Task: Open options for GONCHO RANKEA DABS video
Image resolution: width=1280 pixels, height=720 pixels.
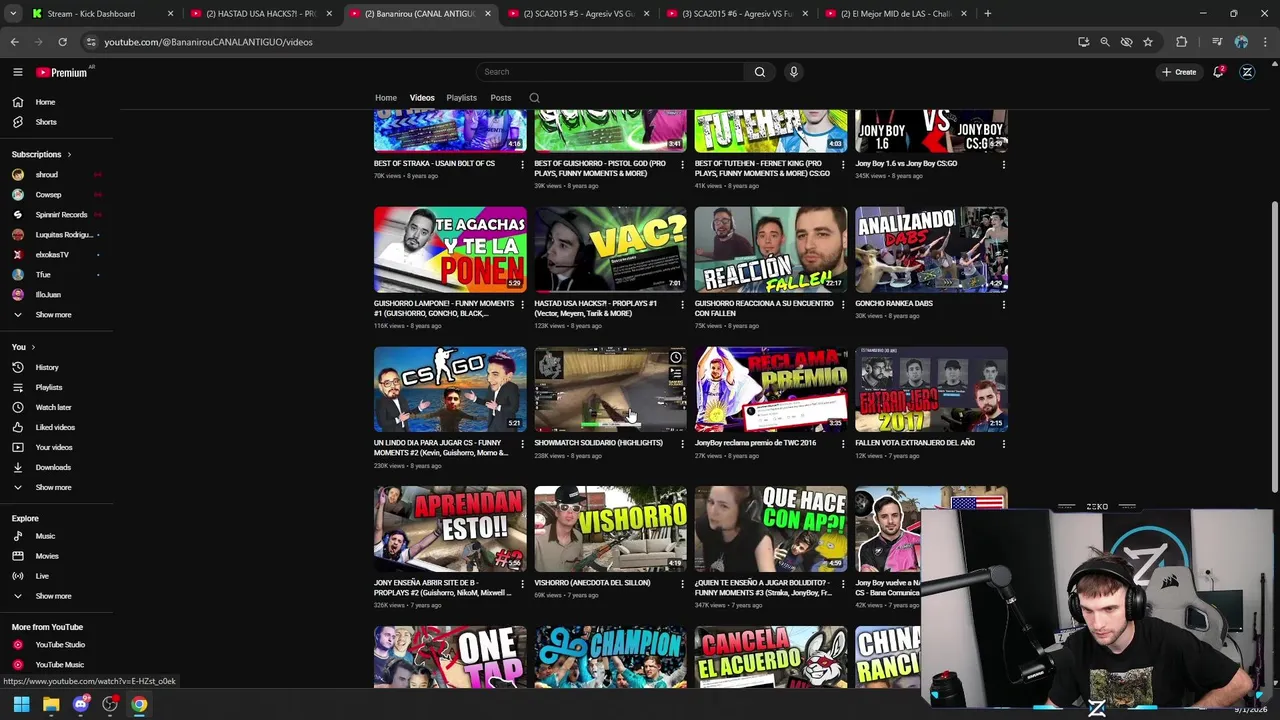Action: click(x=1003, y=304)
